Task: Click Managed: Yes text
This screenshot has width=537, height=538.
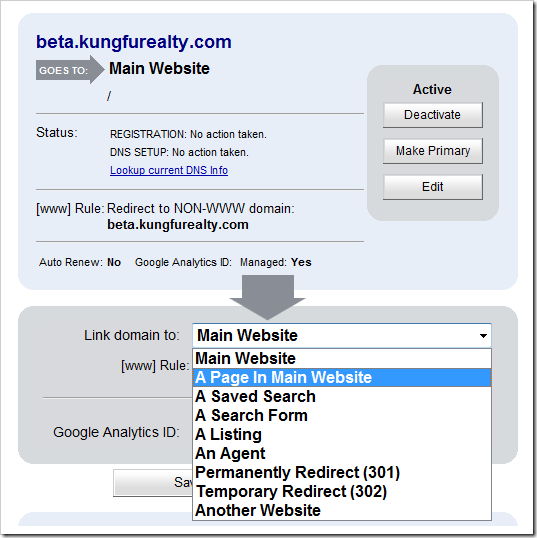Action: pyautogui.click(x=276, y=262)
